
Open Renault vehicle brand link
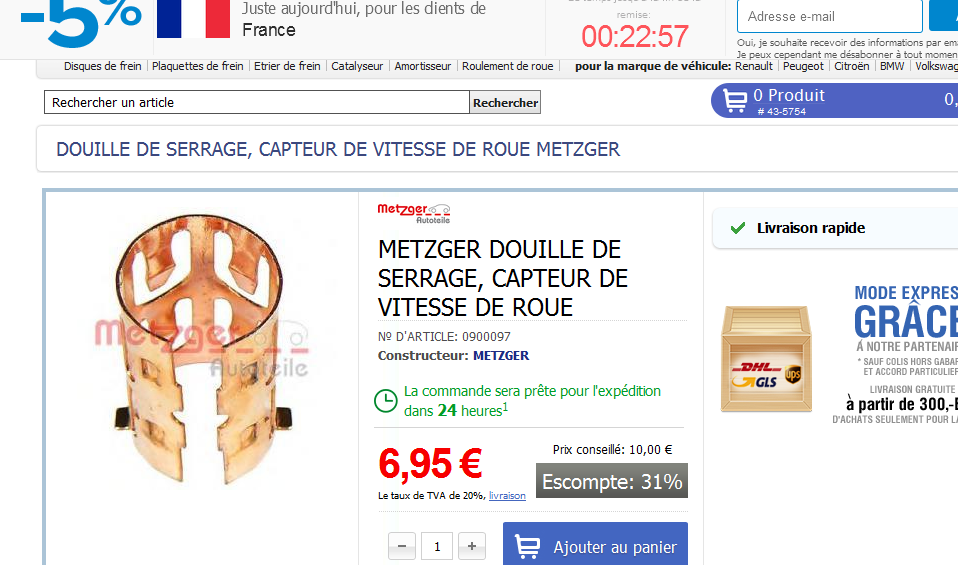click(x=753, y=66)
